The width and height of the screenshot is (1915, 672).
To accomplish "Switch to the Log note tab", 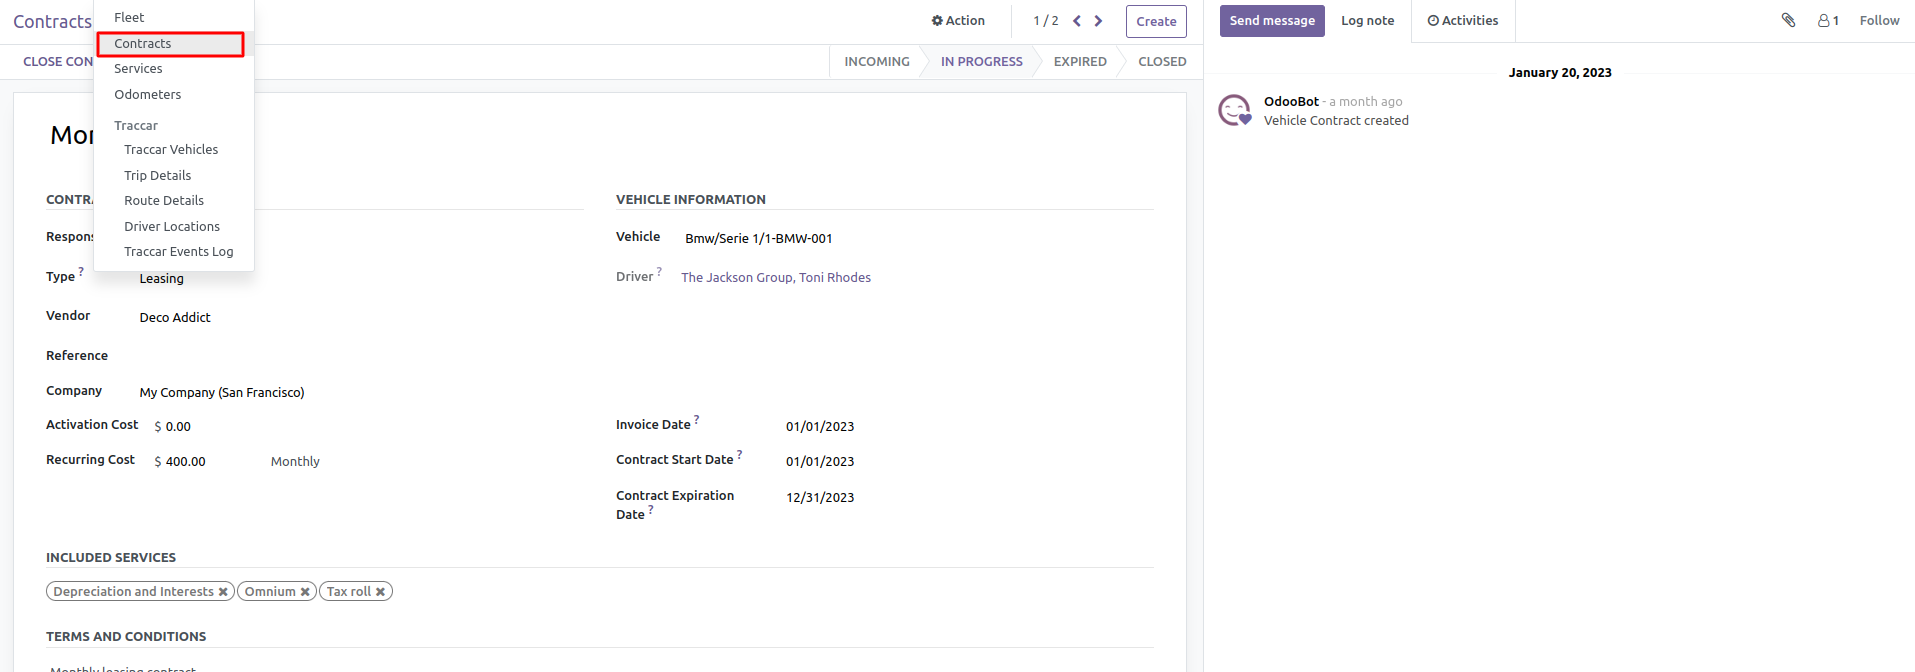I will click(x=1367, y=21).
